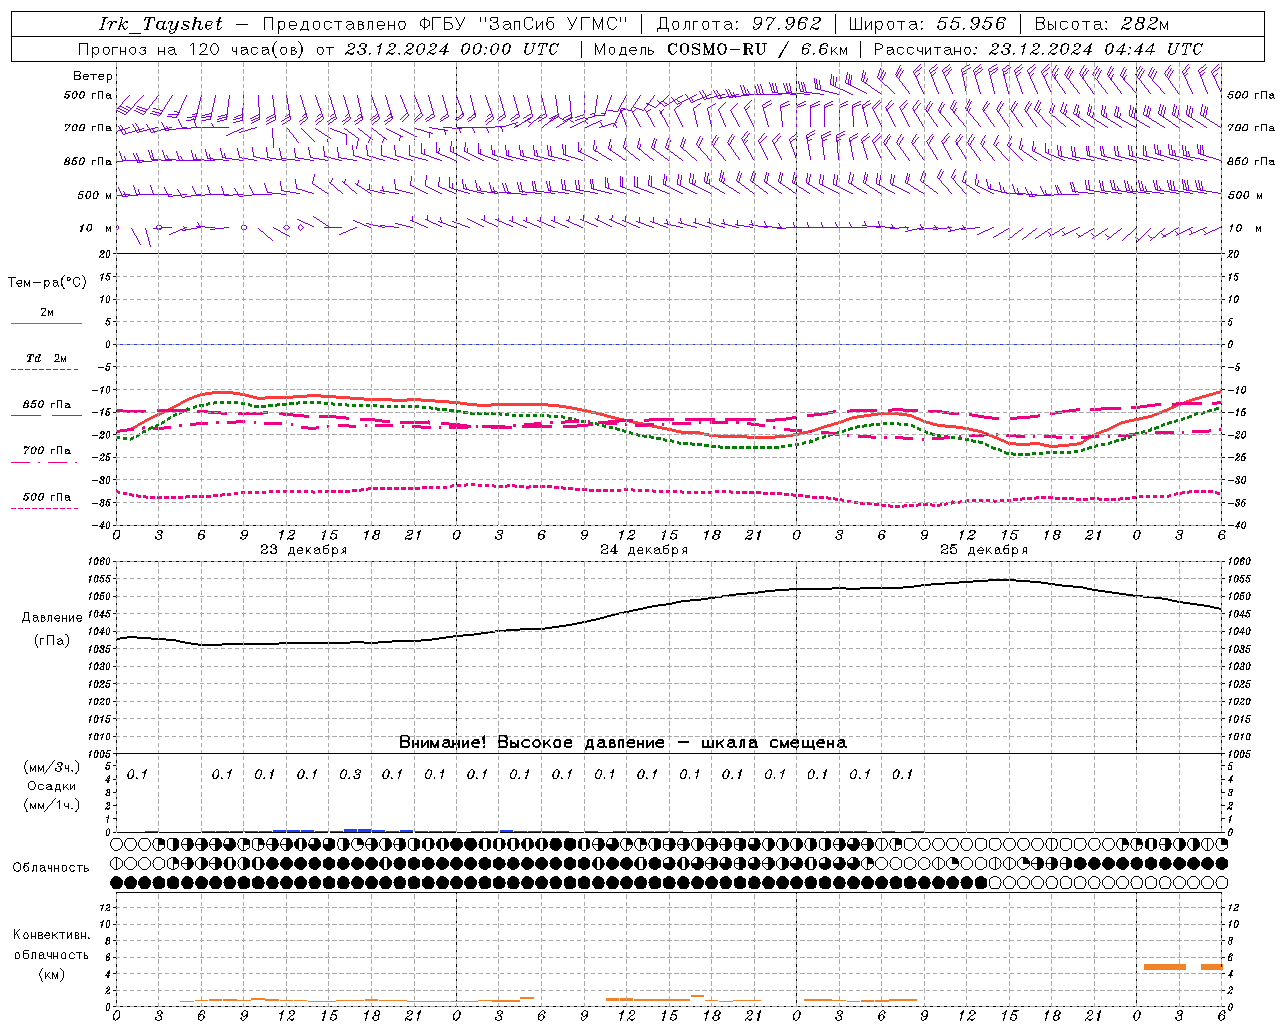1280x1024 pixels.
Task: Click the 25 декабря date label
Action: pos(984,550)
